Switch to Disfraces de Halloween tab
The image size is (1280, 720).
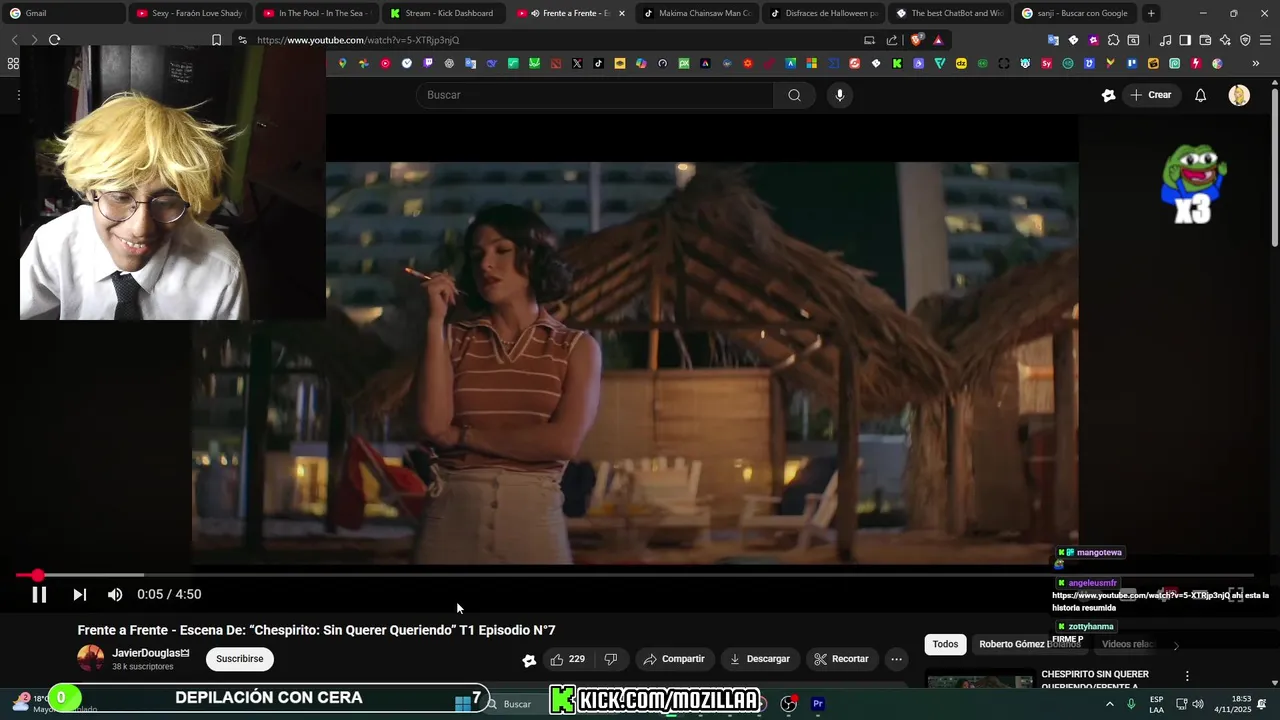(825, 13)
